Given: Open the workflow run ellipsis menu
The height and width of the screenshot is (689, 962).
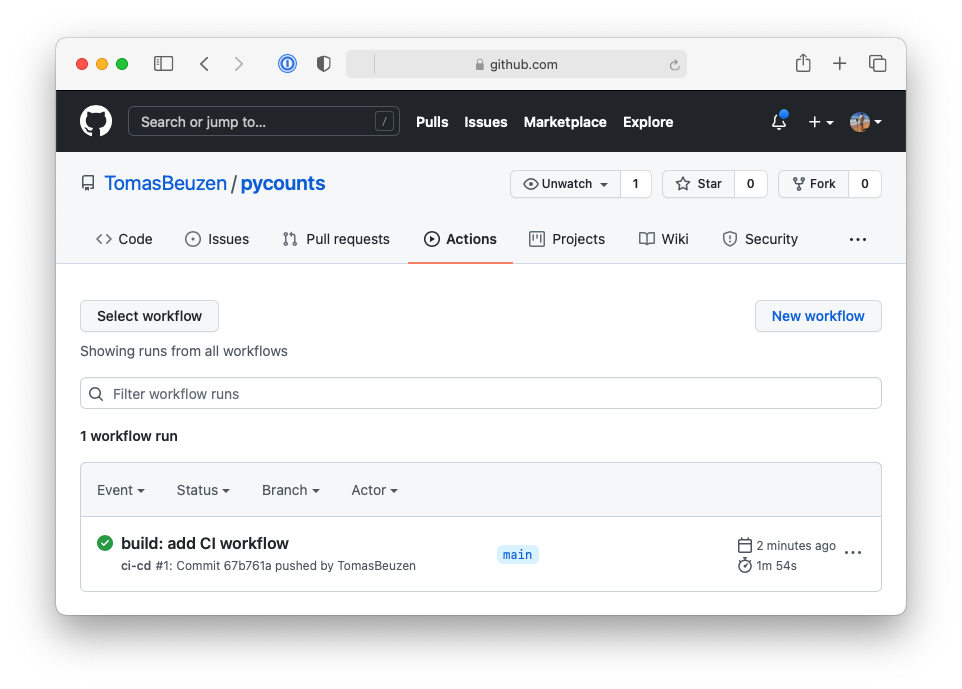Looking at the screenshot, I should pyautogui.click(x=853, y=553).
